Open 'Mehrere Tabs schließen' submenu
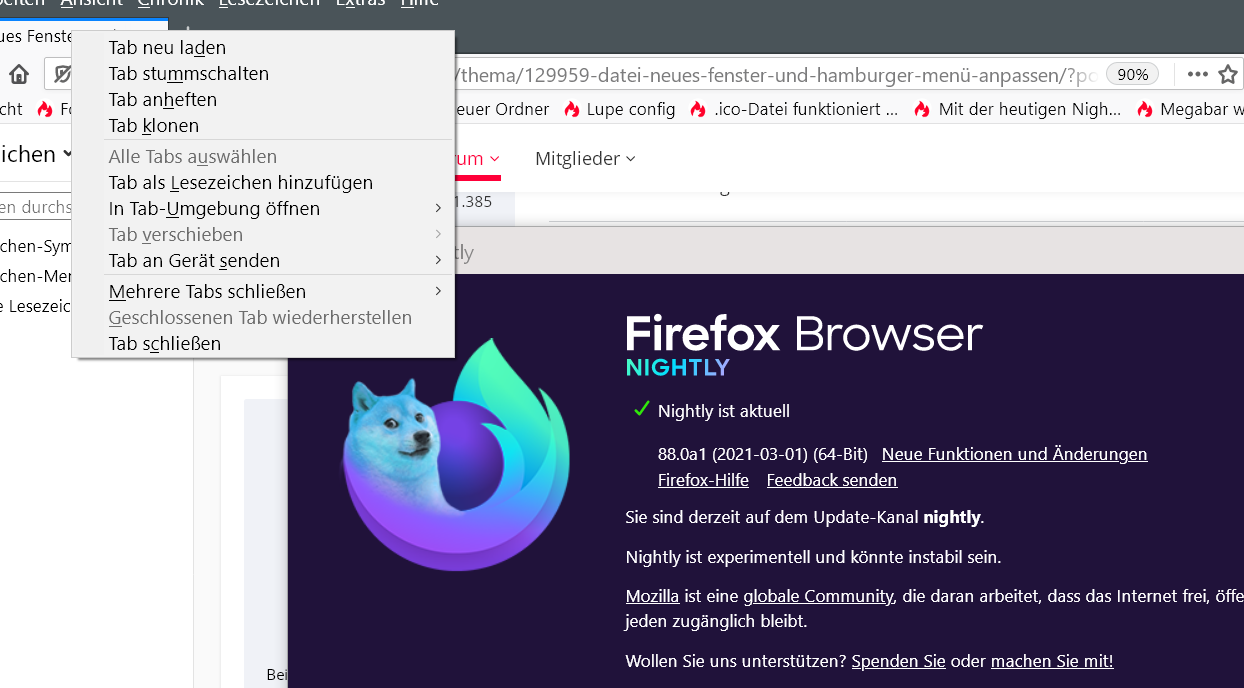Screen dimensions: 1244x688 (263, 291)
